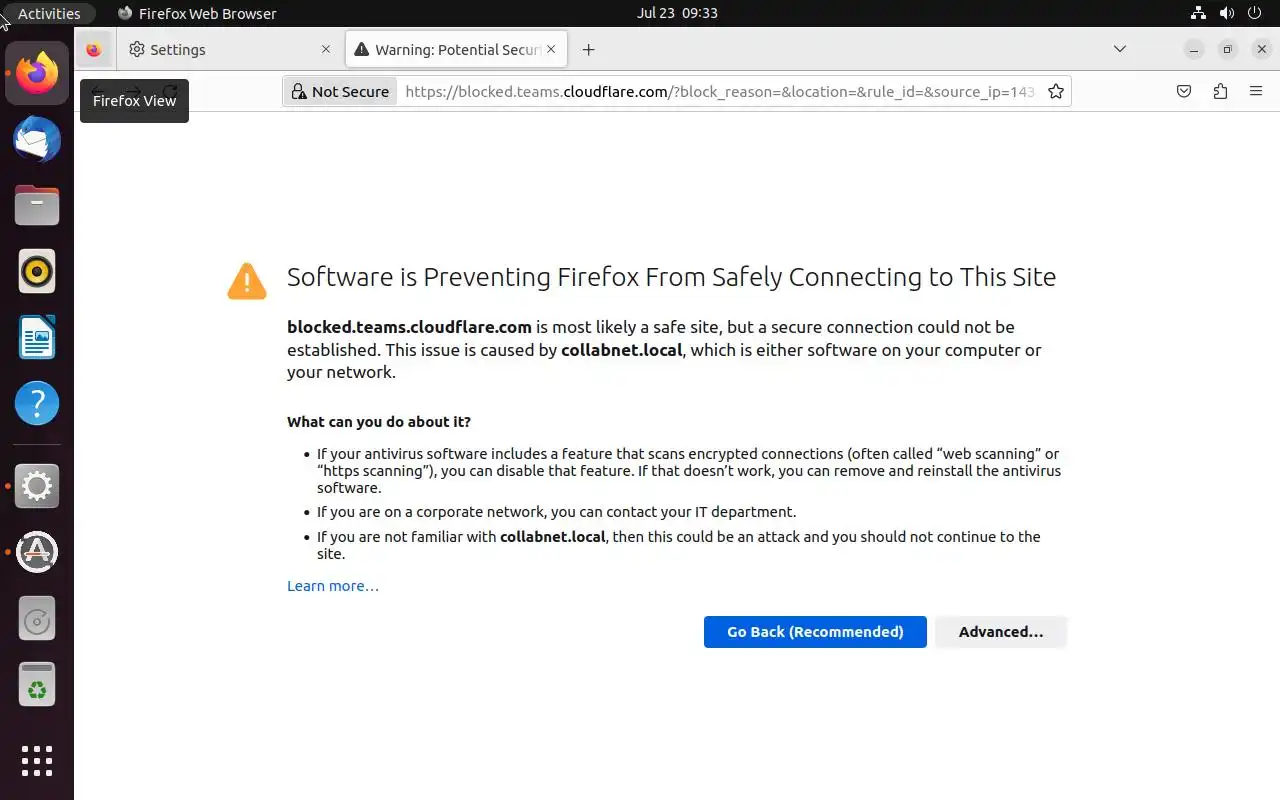Open the Extensions puzzle icon

coord(1220,91)
